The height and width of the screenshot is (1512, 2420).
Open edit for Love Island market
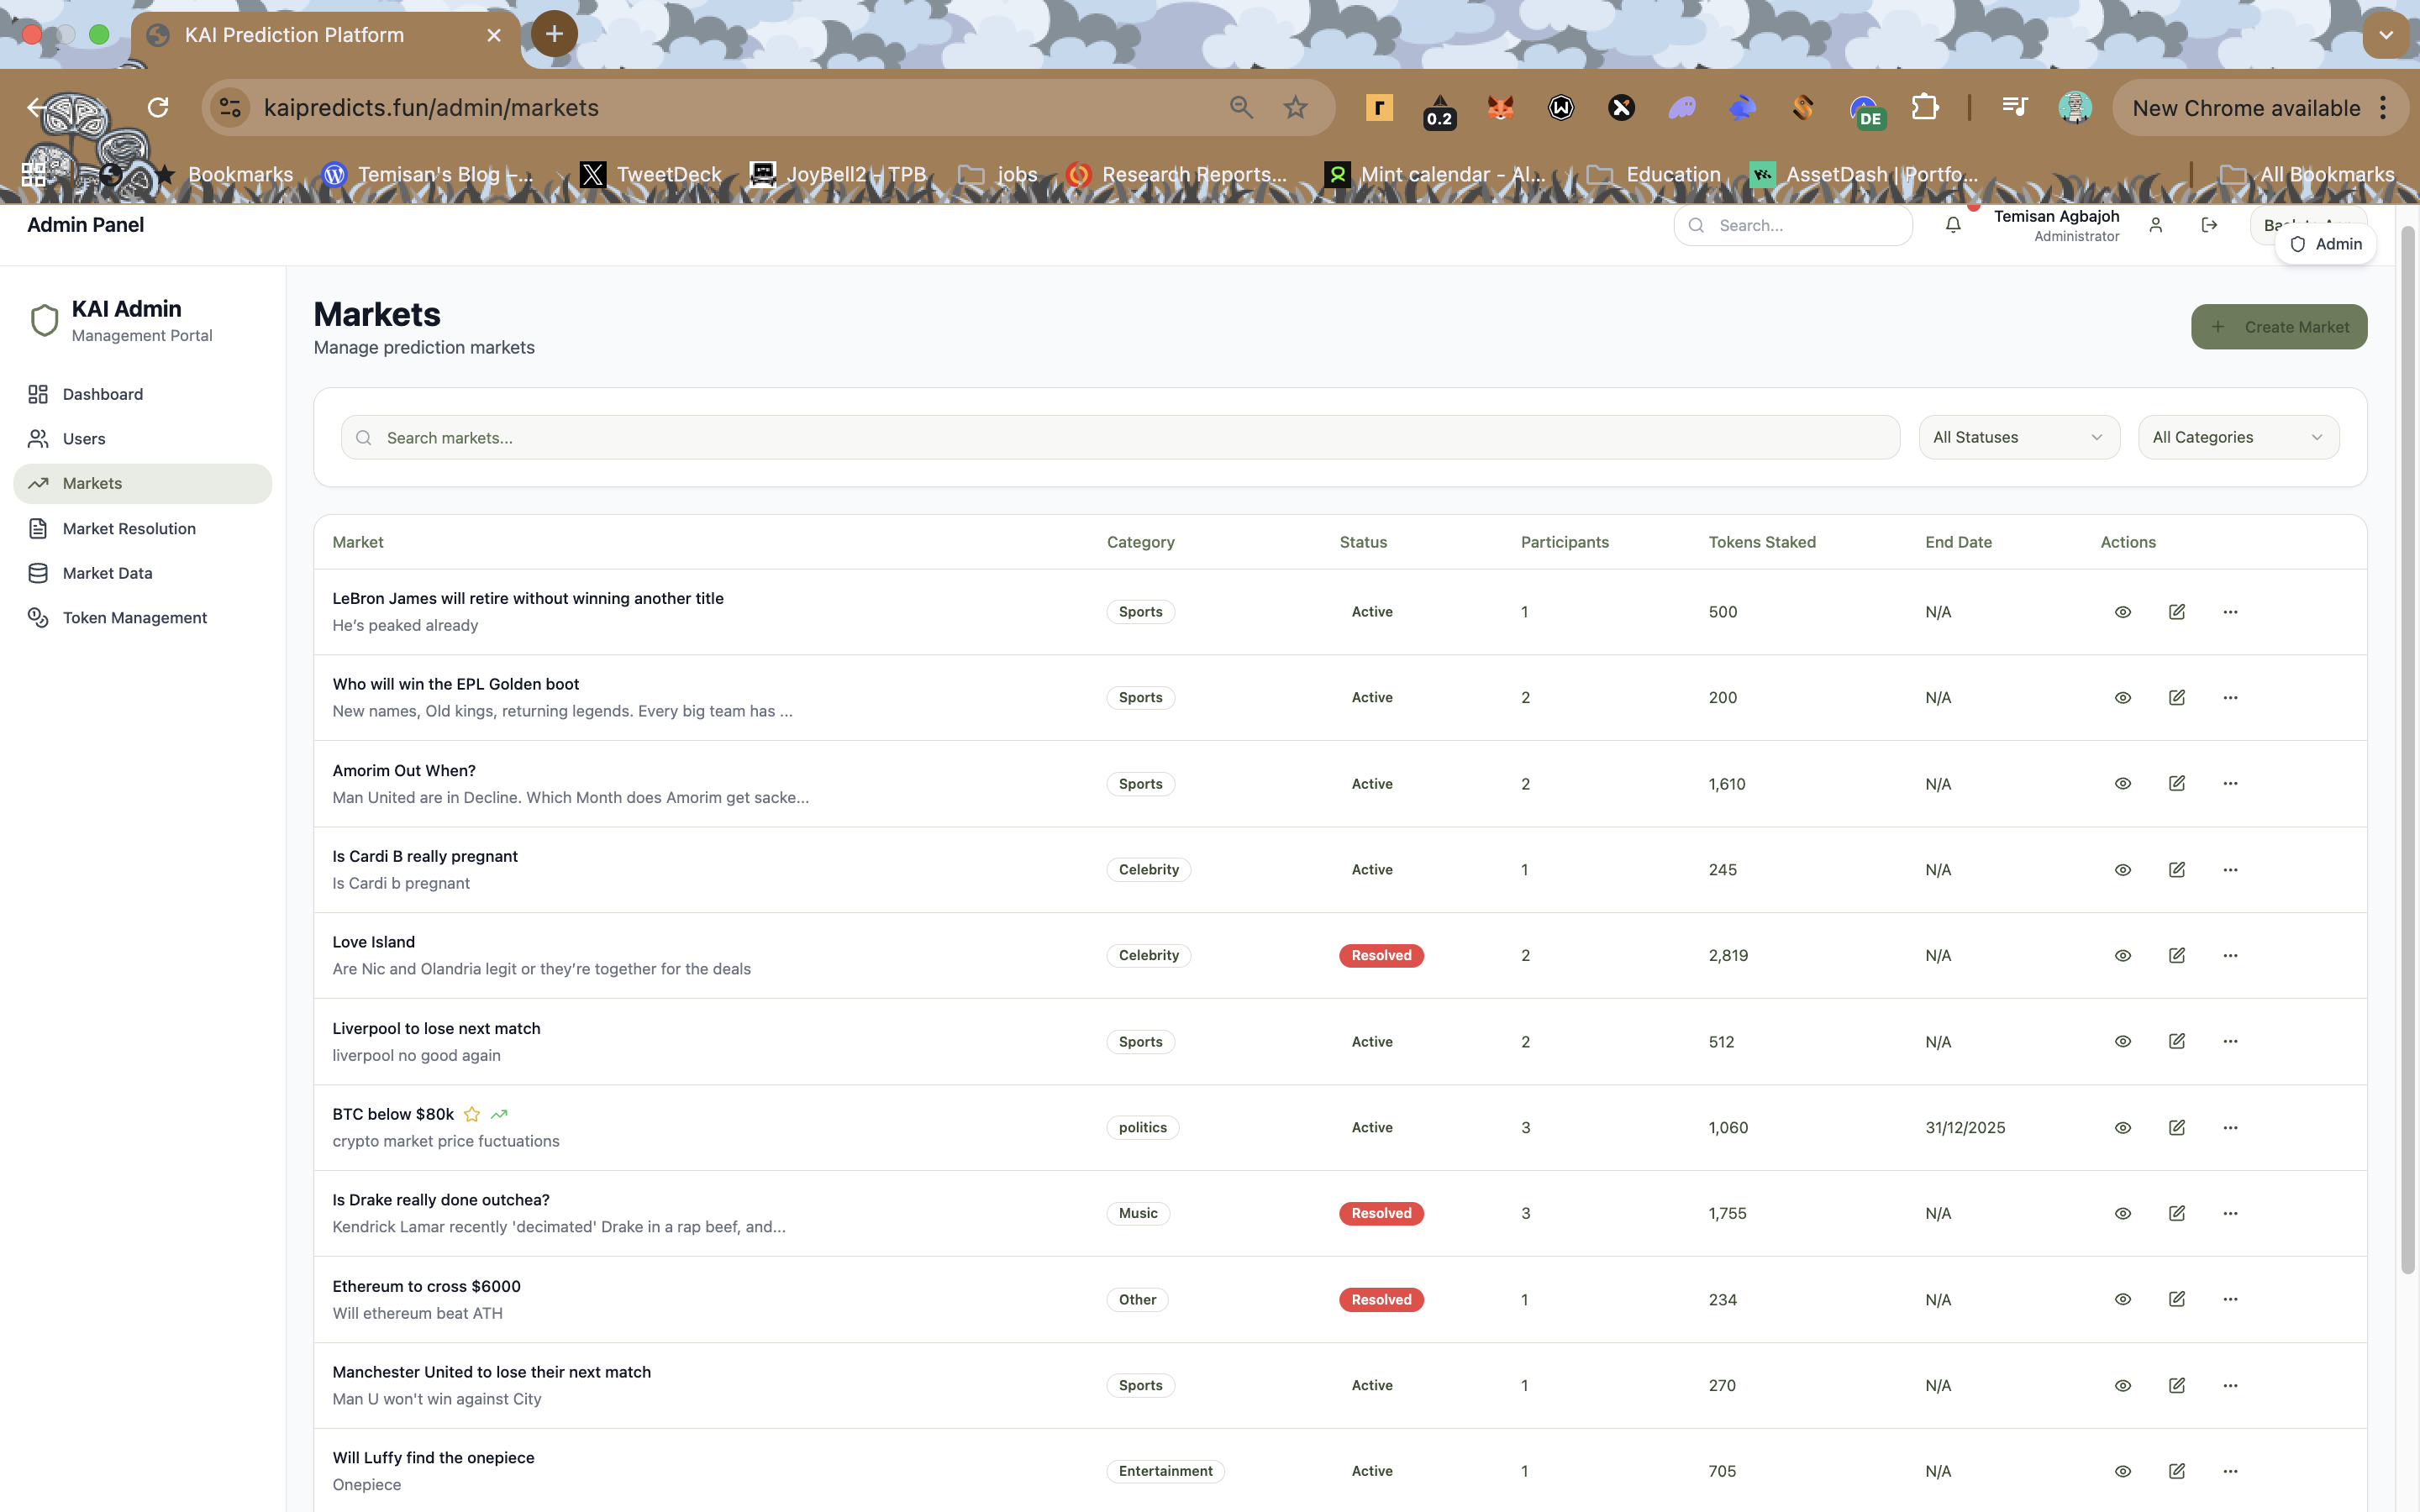pyautogui.click(x=2176, y=955)
